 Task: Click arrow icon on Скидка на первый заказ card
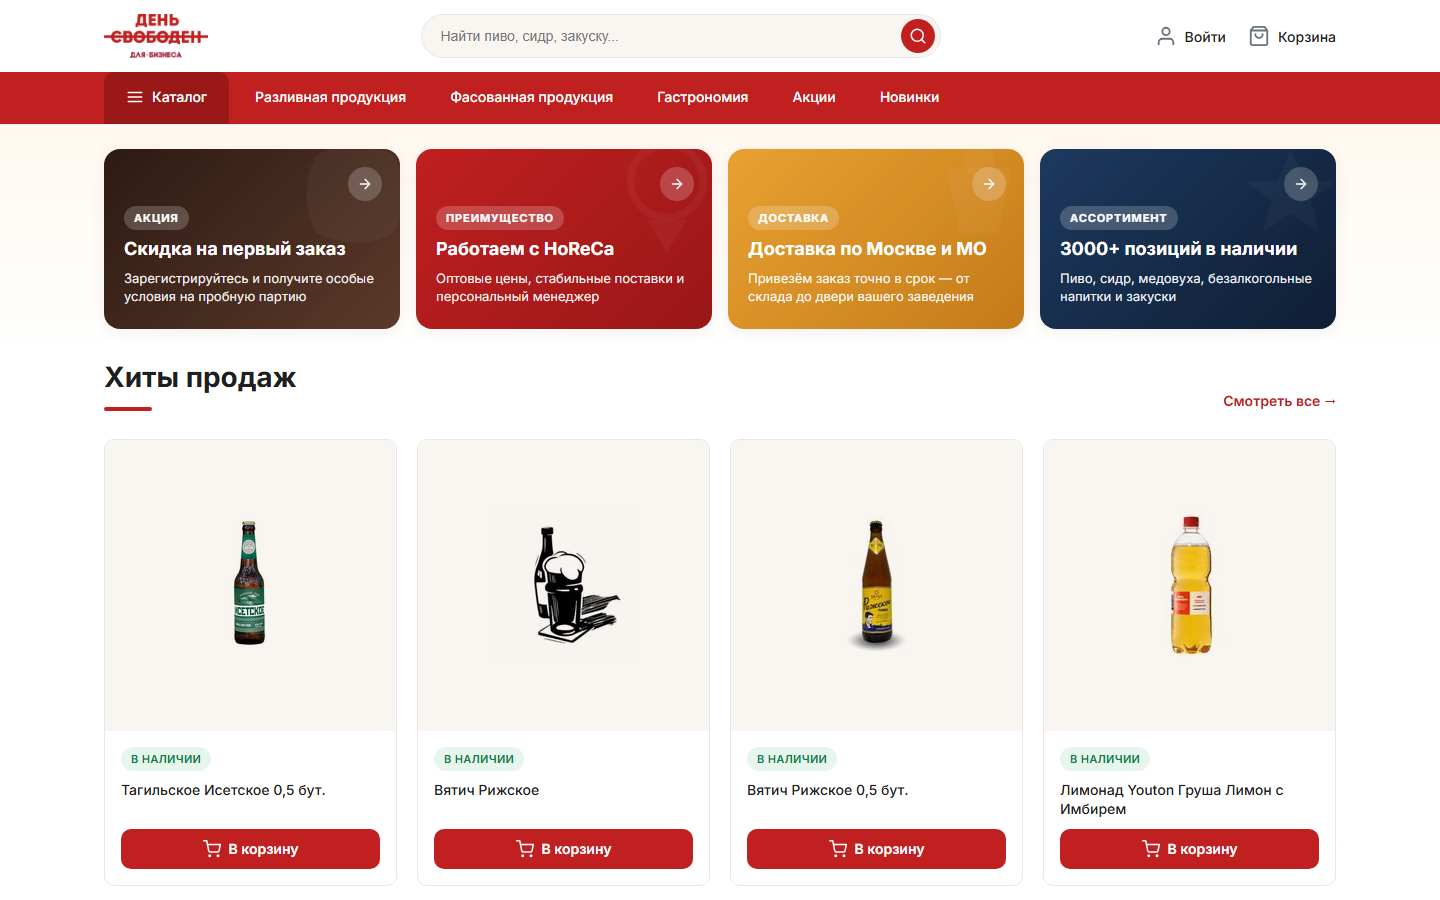[x=365, y=184]
